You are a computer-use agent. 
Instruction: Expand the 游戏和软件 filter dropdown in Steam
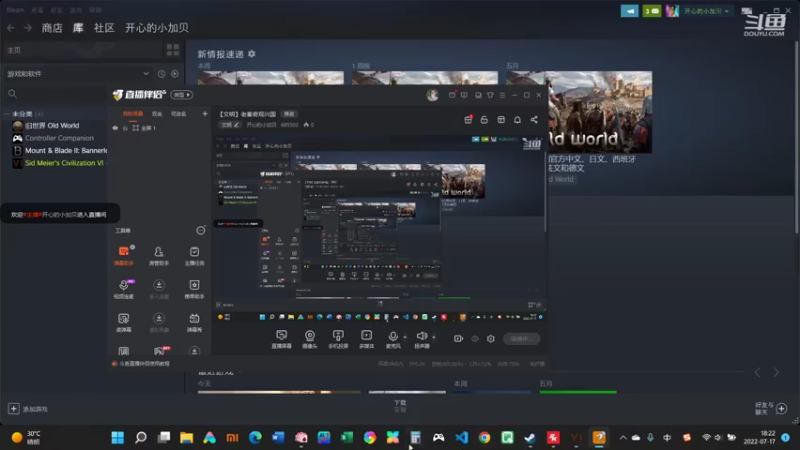(146, 74)
